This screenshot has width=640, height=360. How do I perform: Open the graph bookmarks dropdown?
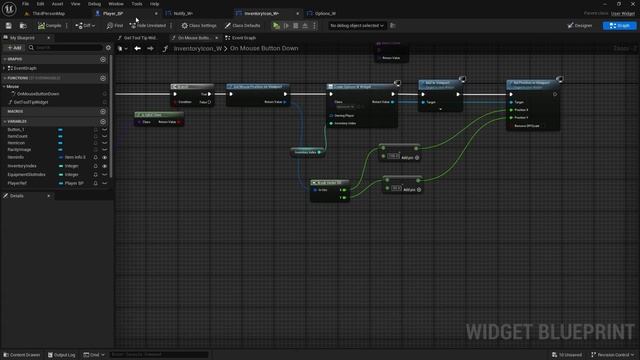122,49
